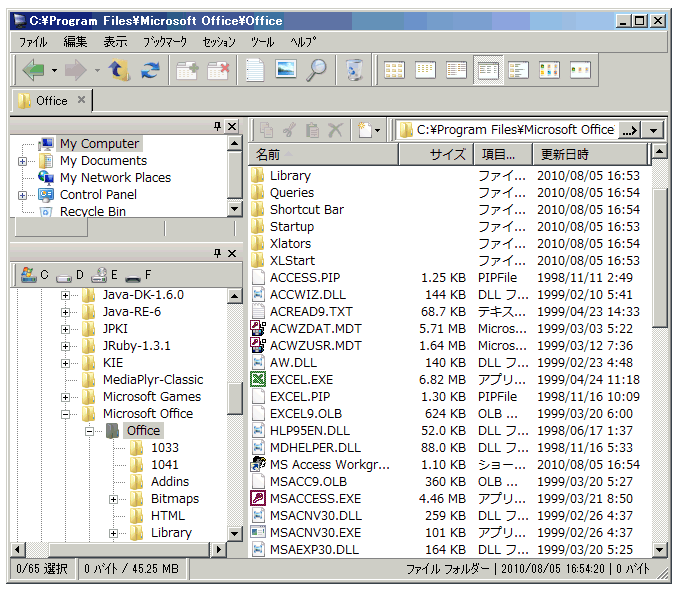677x589 pixels.
Task: Select the active details view icon
Action: (x=488, y=70)
